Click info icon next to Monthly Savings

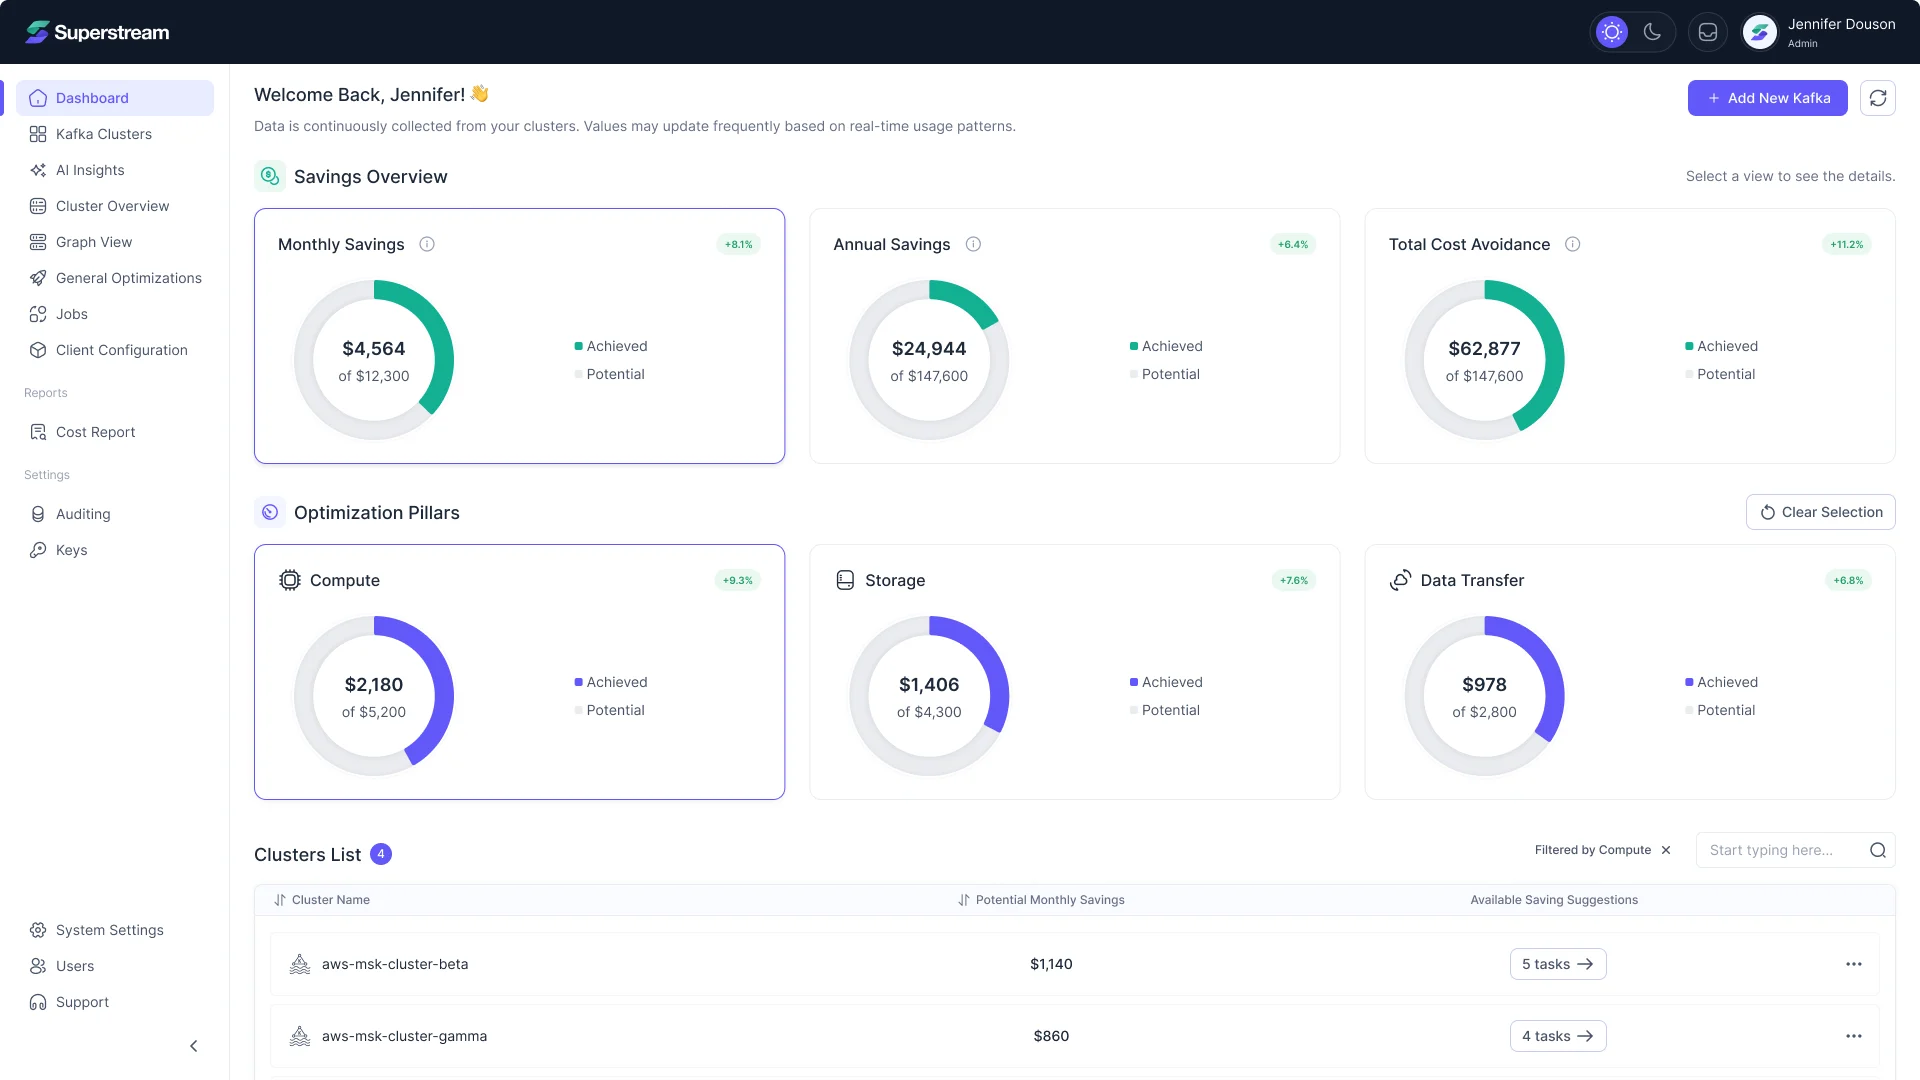coord(427,244)
